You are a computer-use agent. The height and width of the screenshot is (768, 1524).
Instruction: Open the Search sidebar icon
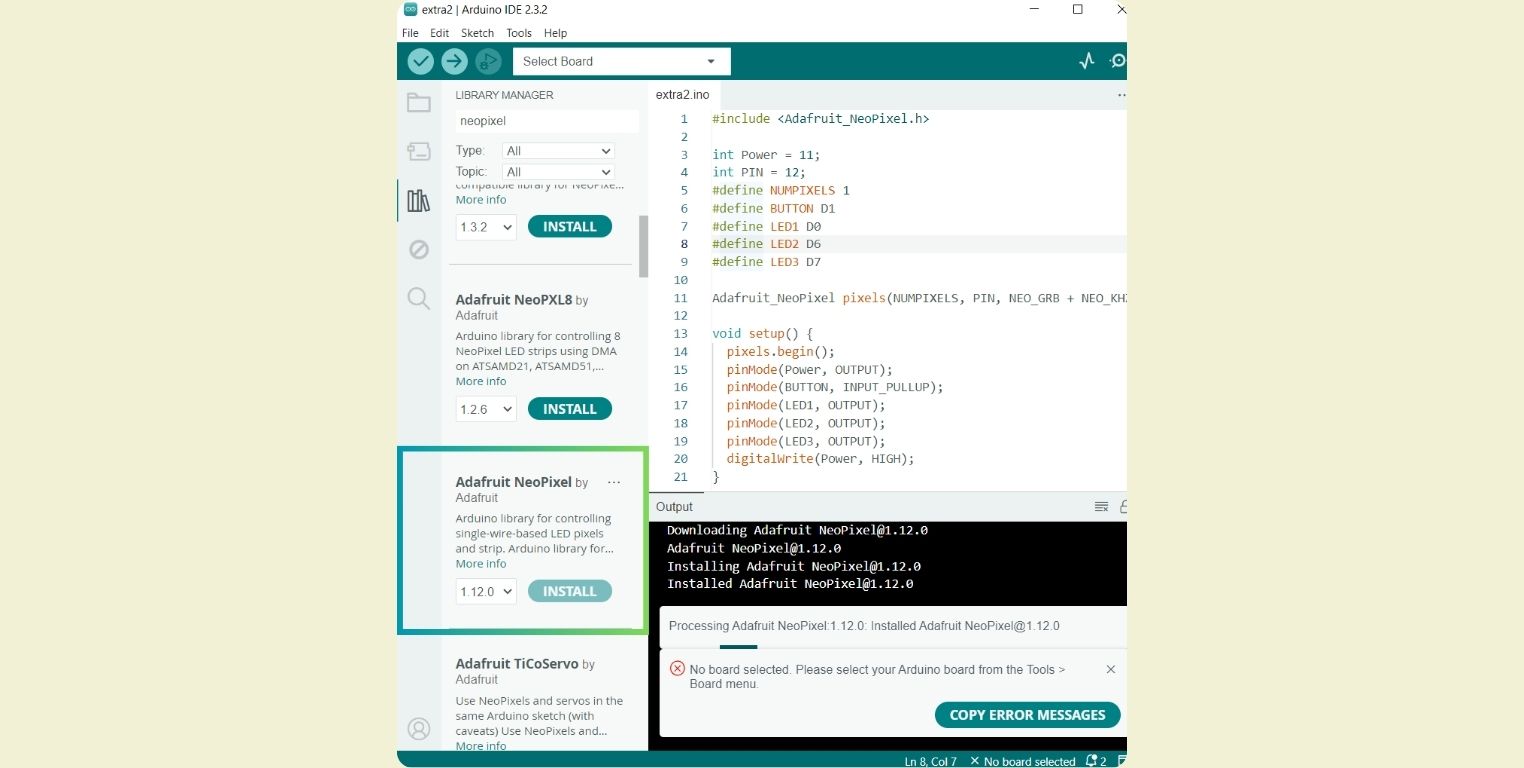tap(419, 298)
